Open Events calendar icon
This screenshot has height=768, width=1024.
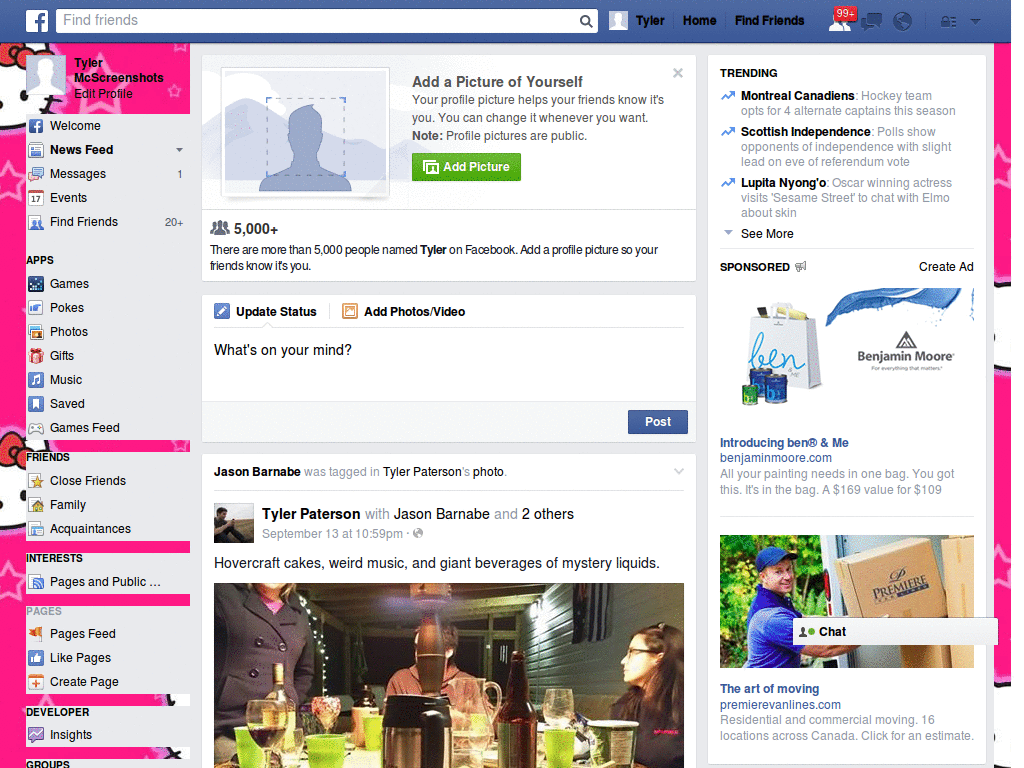tap(36, 198)
